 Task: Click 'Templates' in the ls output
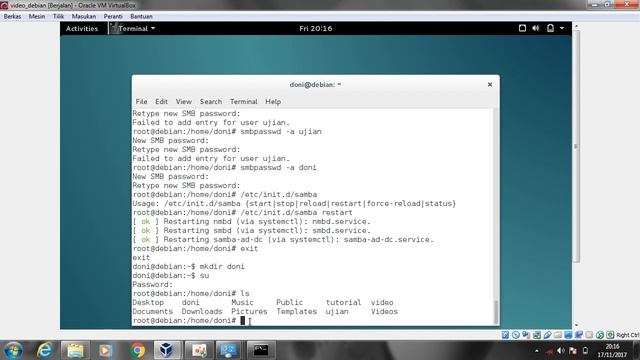[297, 311]
